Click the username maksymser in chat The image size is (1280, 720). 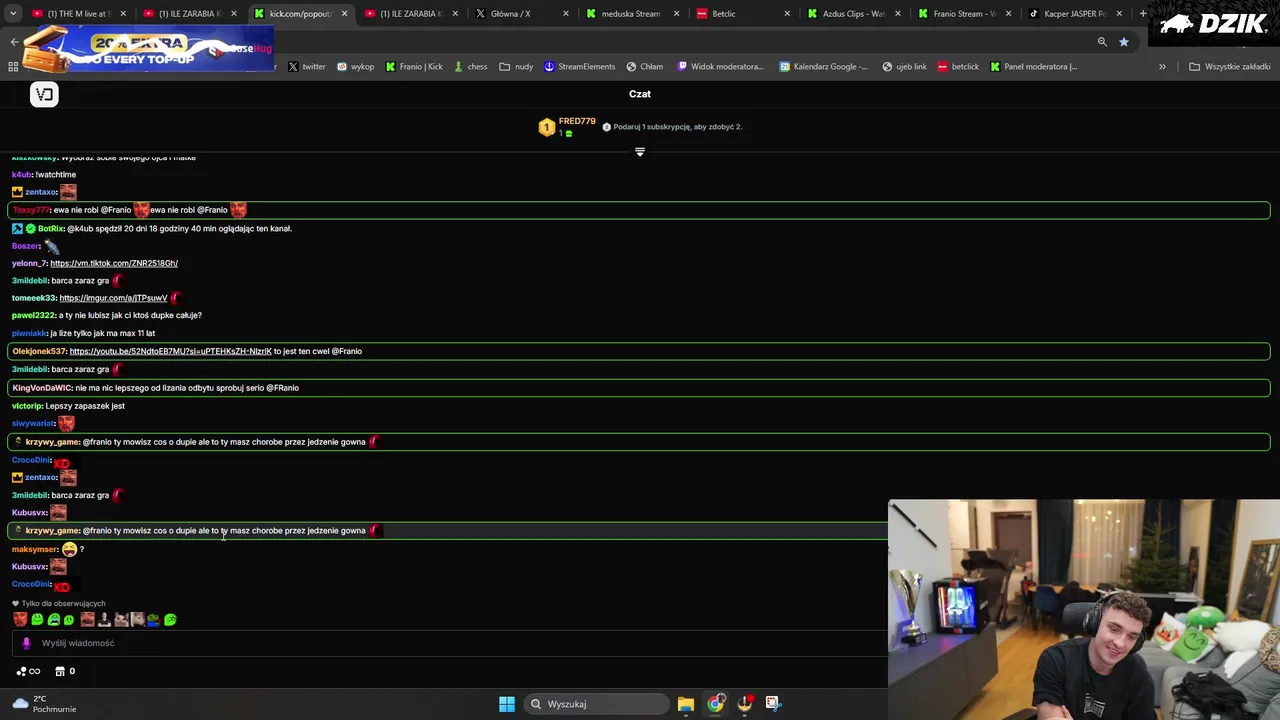(35, 549)
